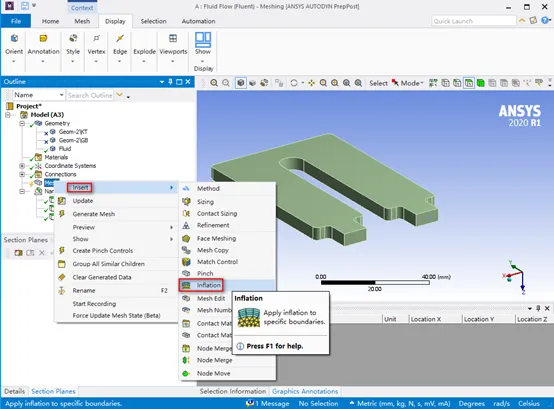554x409 pixels.
Task: Click the new section plane icon
Action: (18, 253)
